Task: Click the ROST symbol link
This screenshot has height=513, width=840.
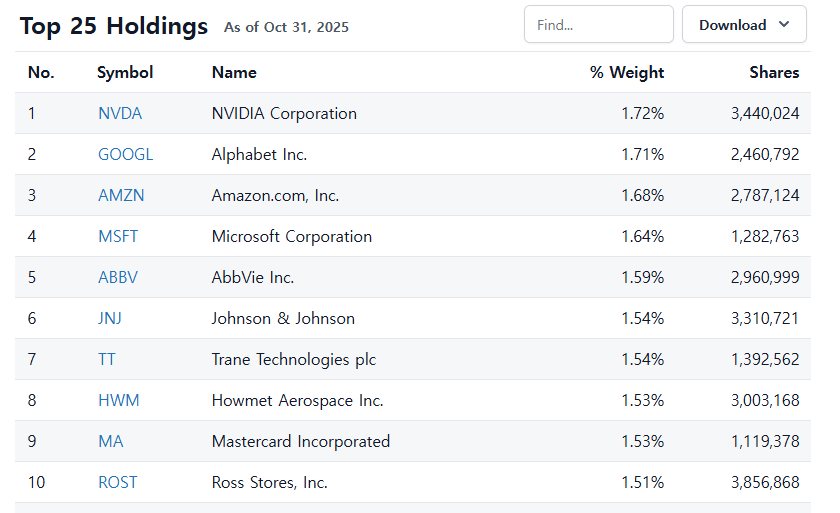Action: click(118, 483)
